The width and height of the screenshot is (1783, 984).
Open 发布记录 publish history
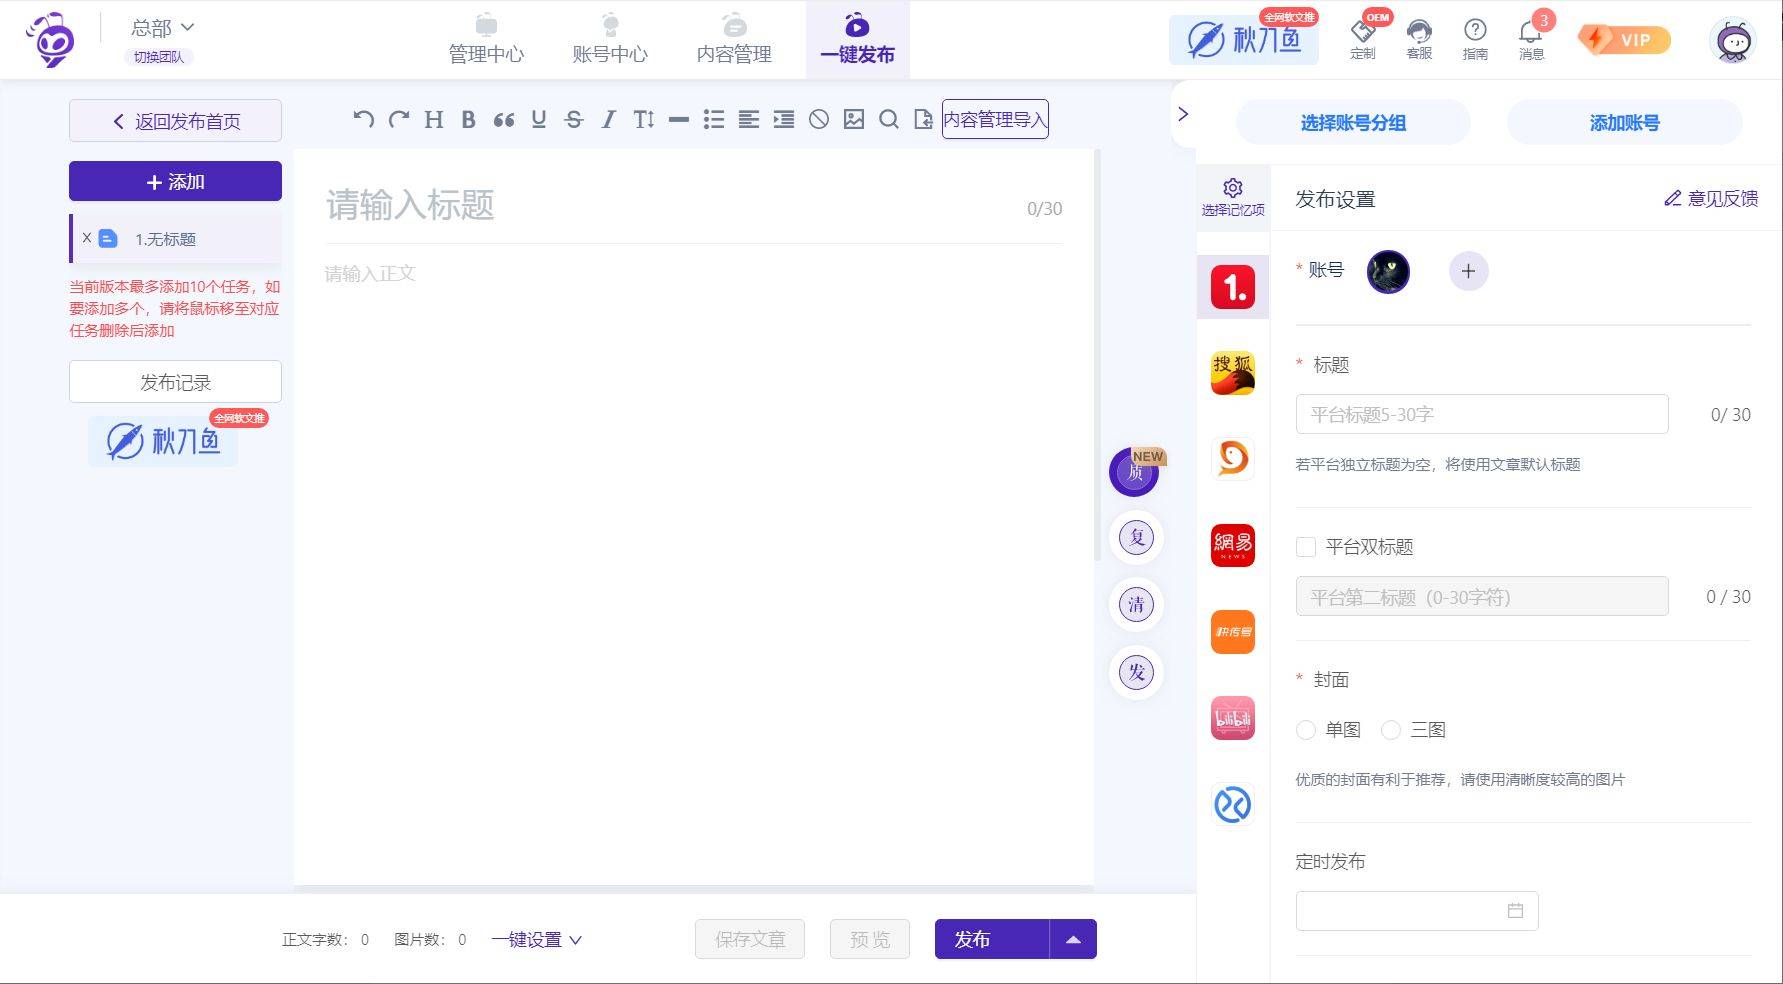176,383
